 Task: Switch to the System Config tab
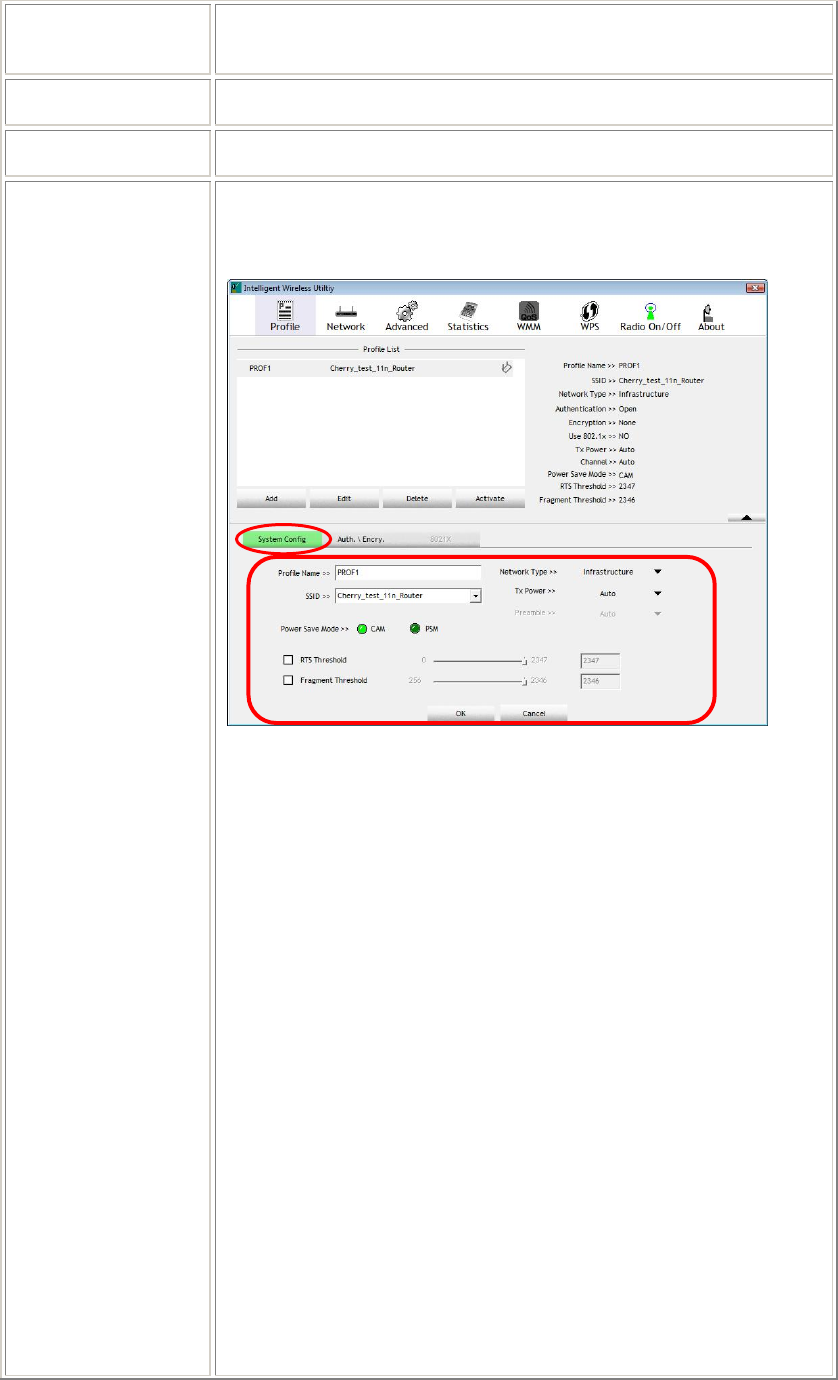(281, 538)
